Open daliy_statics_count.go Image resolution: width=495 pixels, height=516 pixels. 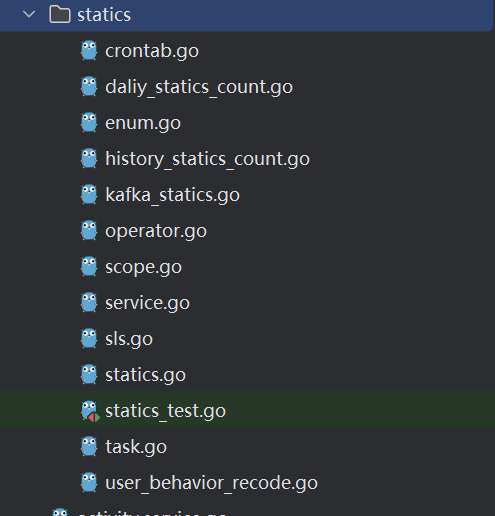tap(199, 87)
